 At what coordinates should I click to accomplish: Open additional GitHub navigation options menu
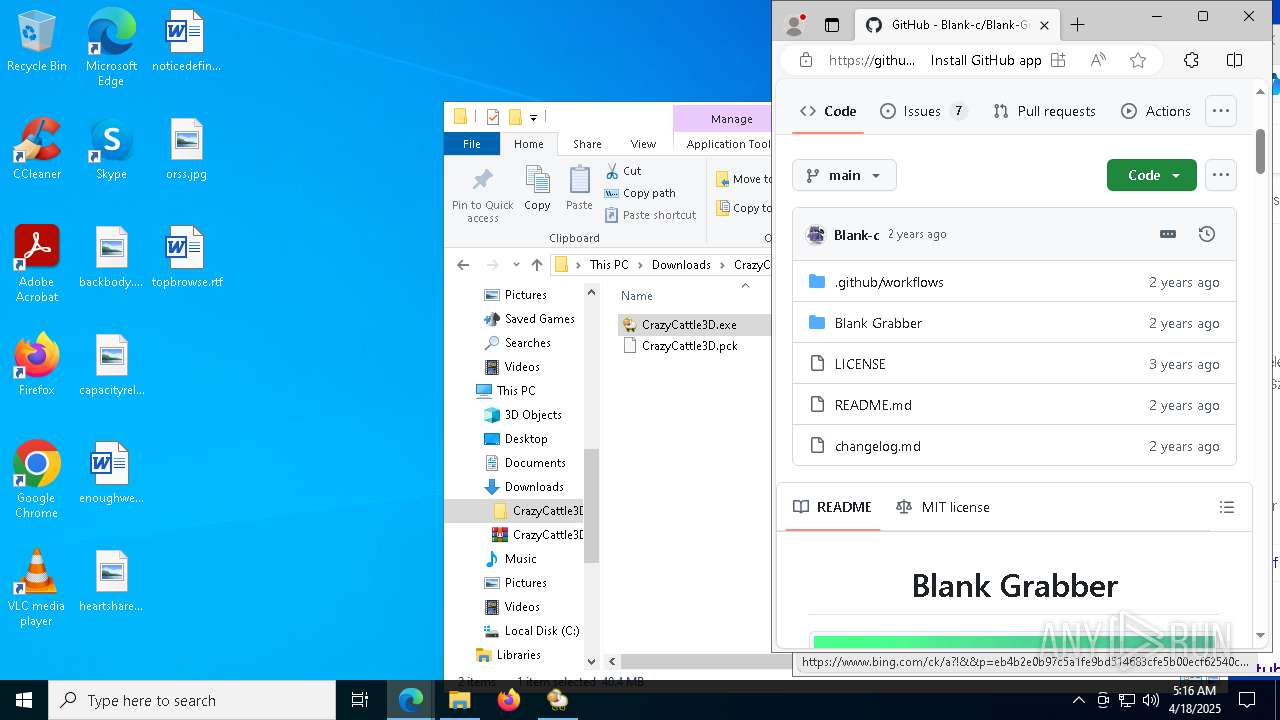click(1221, 111)
